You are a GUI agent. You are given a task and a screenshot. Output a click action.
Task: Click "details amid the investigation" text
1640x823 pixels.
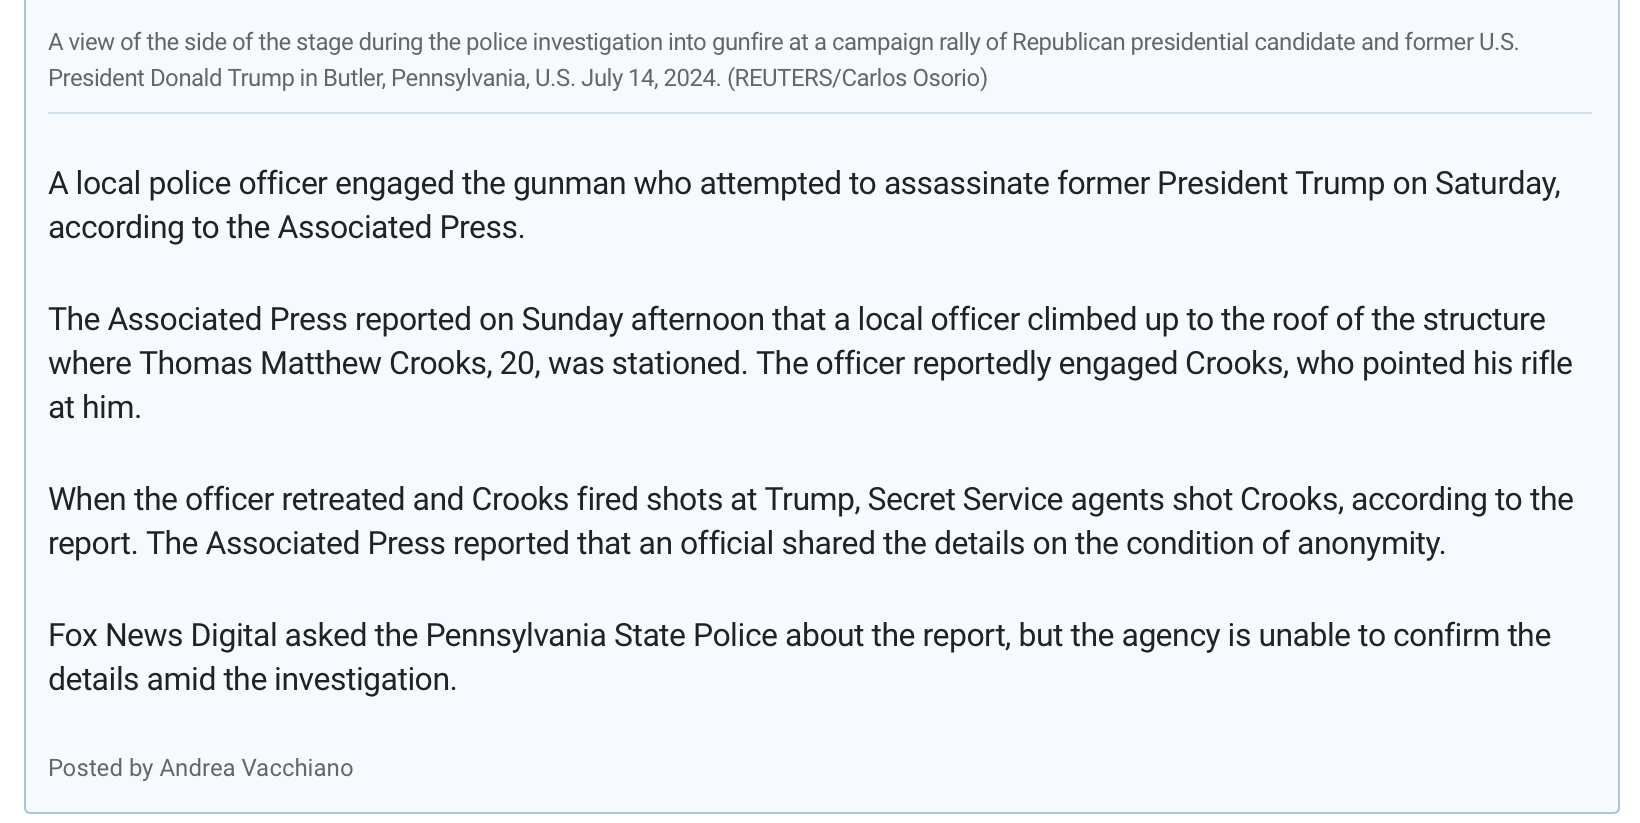coord(252,679)
